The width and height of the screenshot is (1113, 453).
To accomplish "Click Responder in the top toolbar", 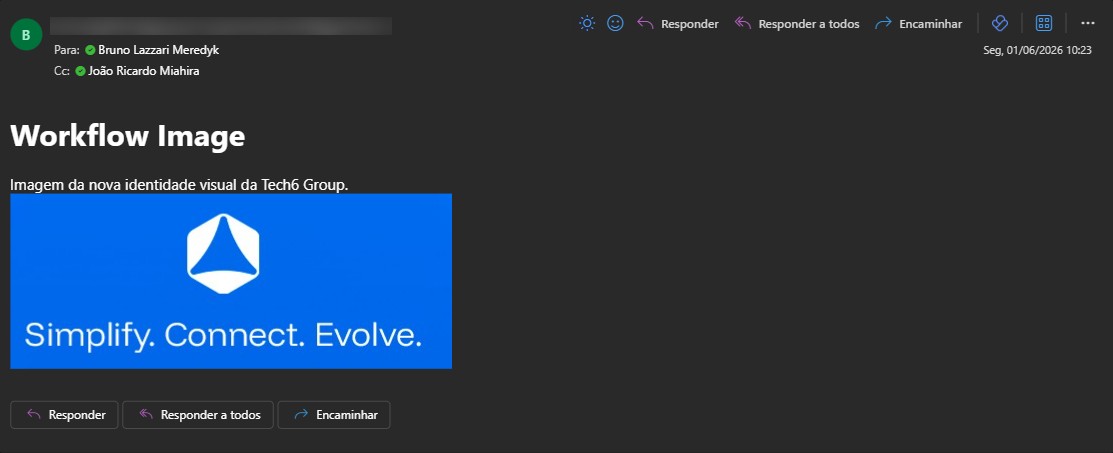I will (x=678, y=23).
